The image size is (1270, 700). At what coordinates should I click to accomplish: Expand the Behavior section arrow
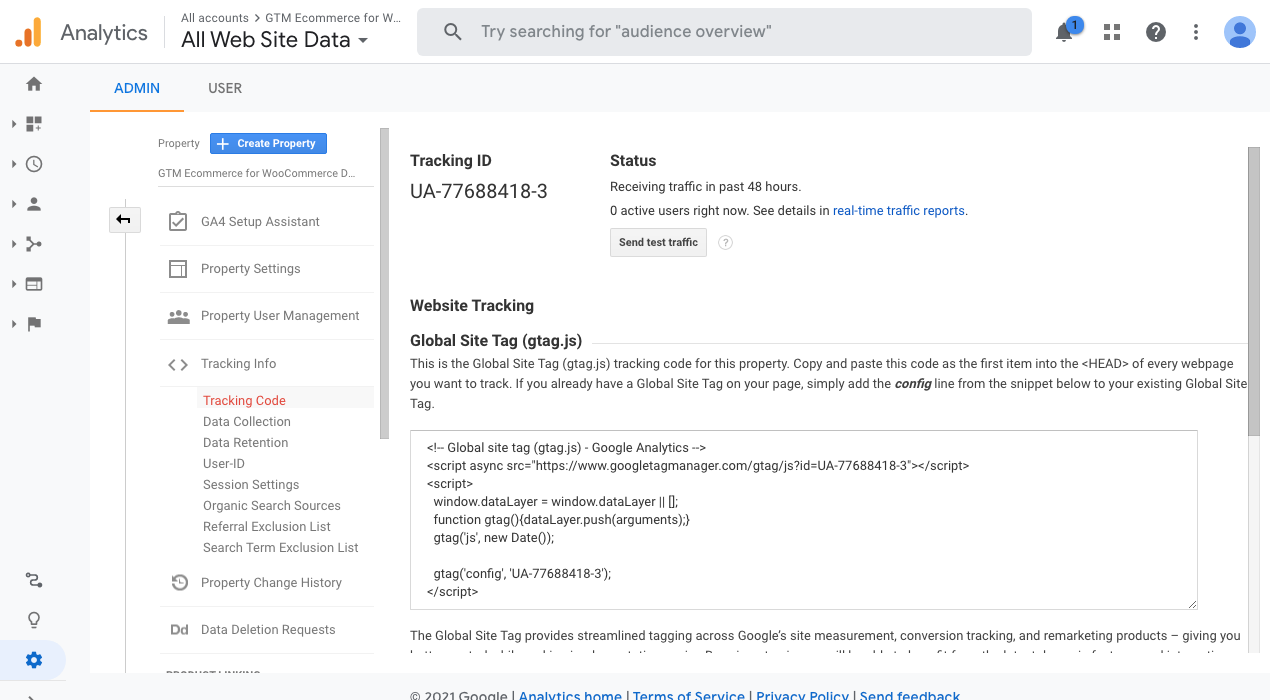[14, 284]
